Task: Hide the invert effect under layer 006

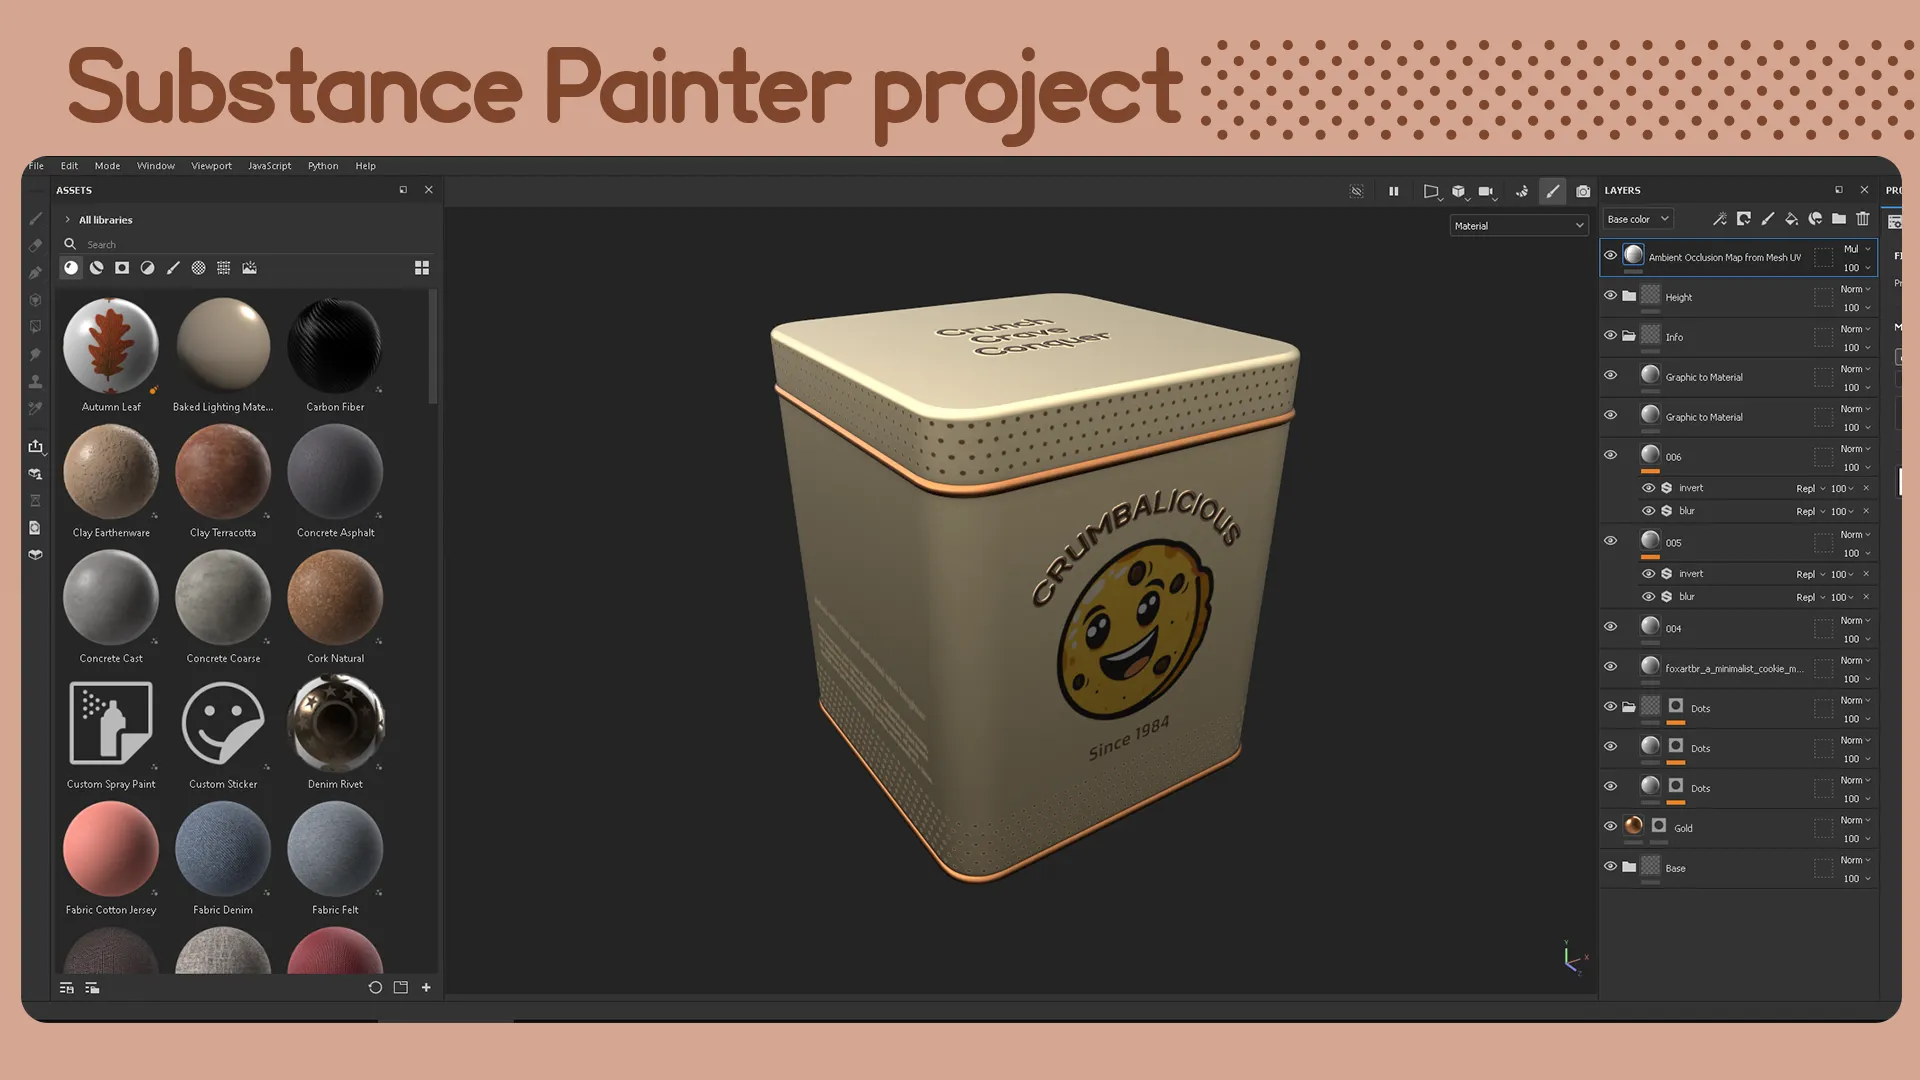Action: click(1649, 487)
